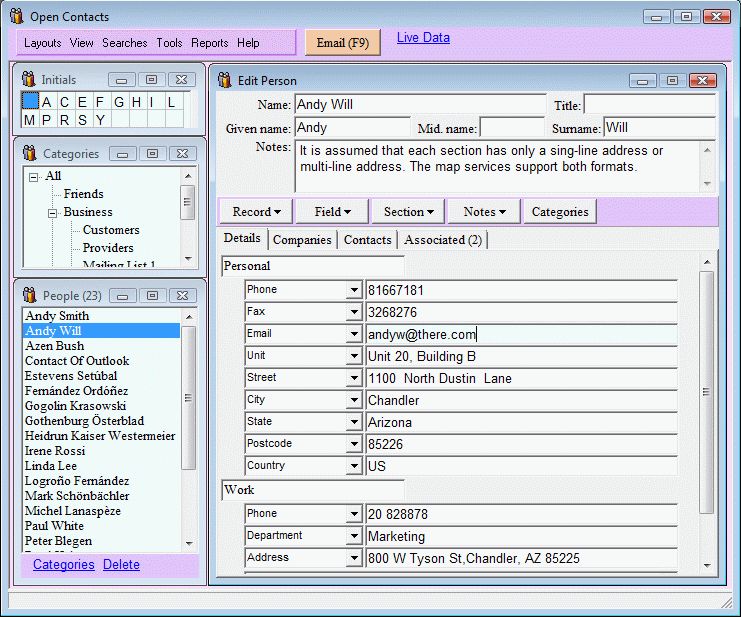
Task: Open the Notes dropdown menu
Action: click(484, 212)
